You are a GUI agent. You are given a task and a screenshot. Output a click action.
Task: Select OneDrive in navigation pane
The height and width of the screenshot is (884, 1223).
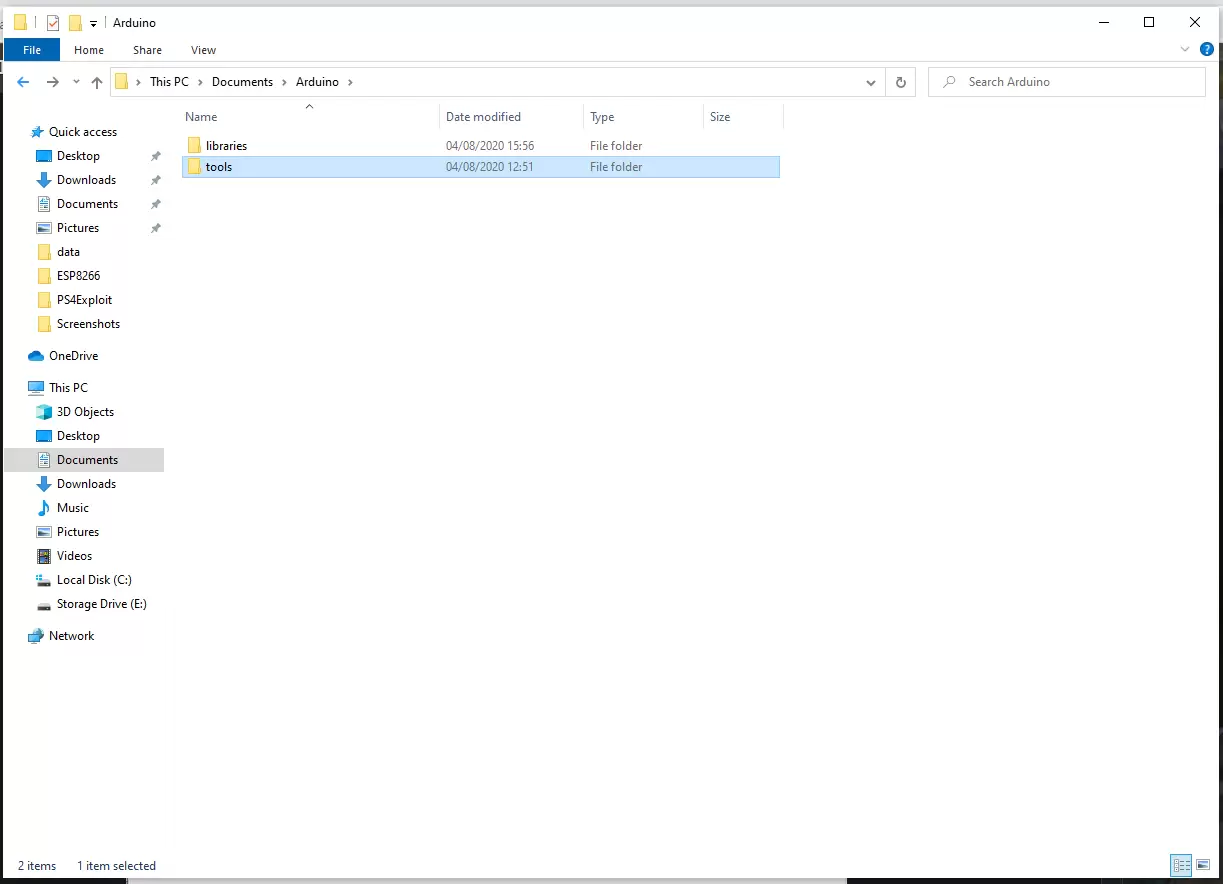[73, 356]
